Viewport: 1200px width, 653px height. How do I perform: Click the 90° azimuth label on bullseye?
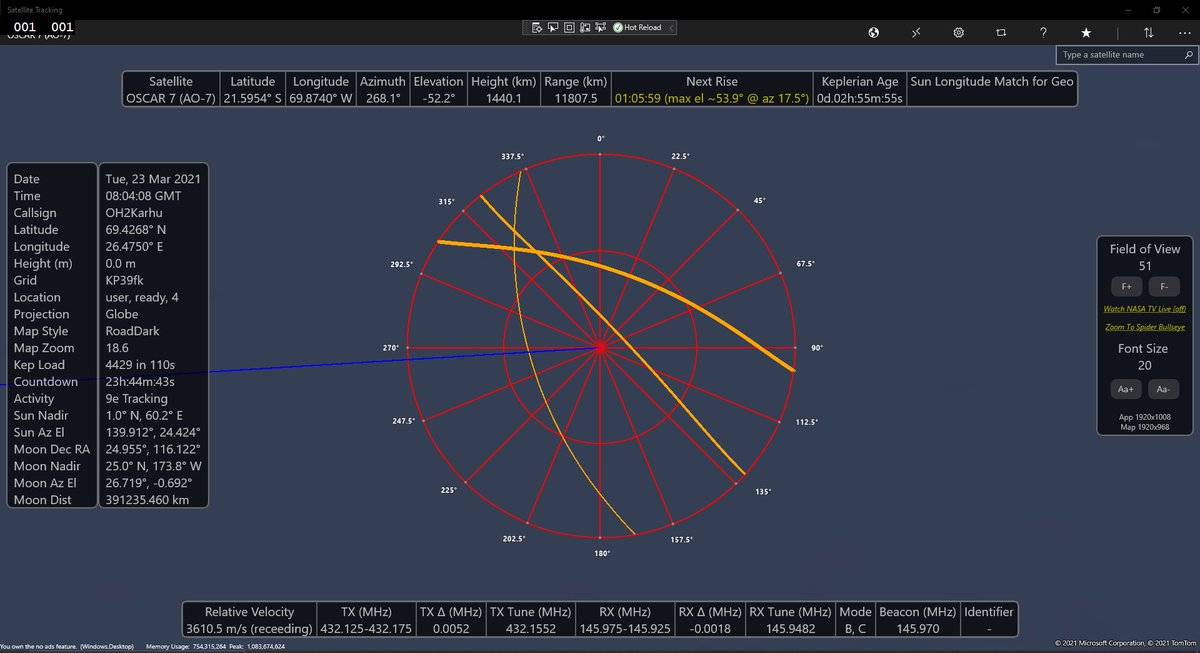click(816, 348)
